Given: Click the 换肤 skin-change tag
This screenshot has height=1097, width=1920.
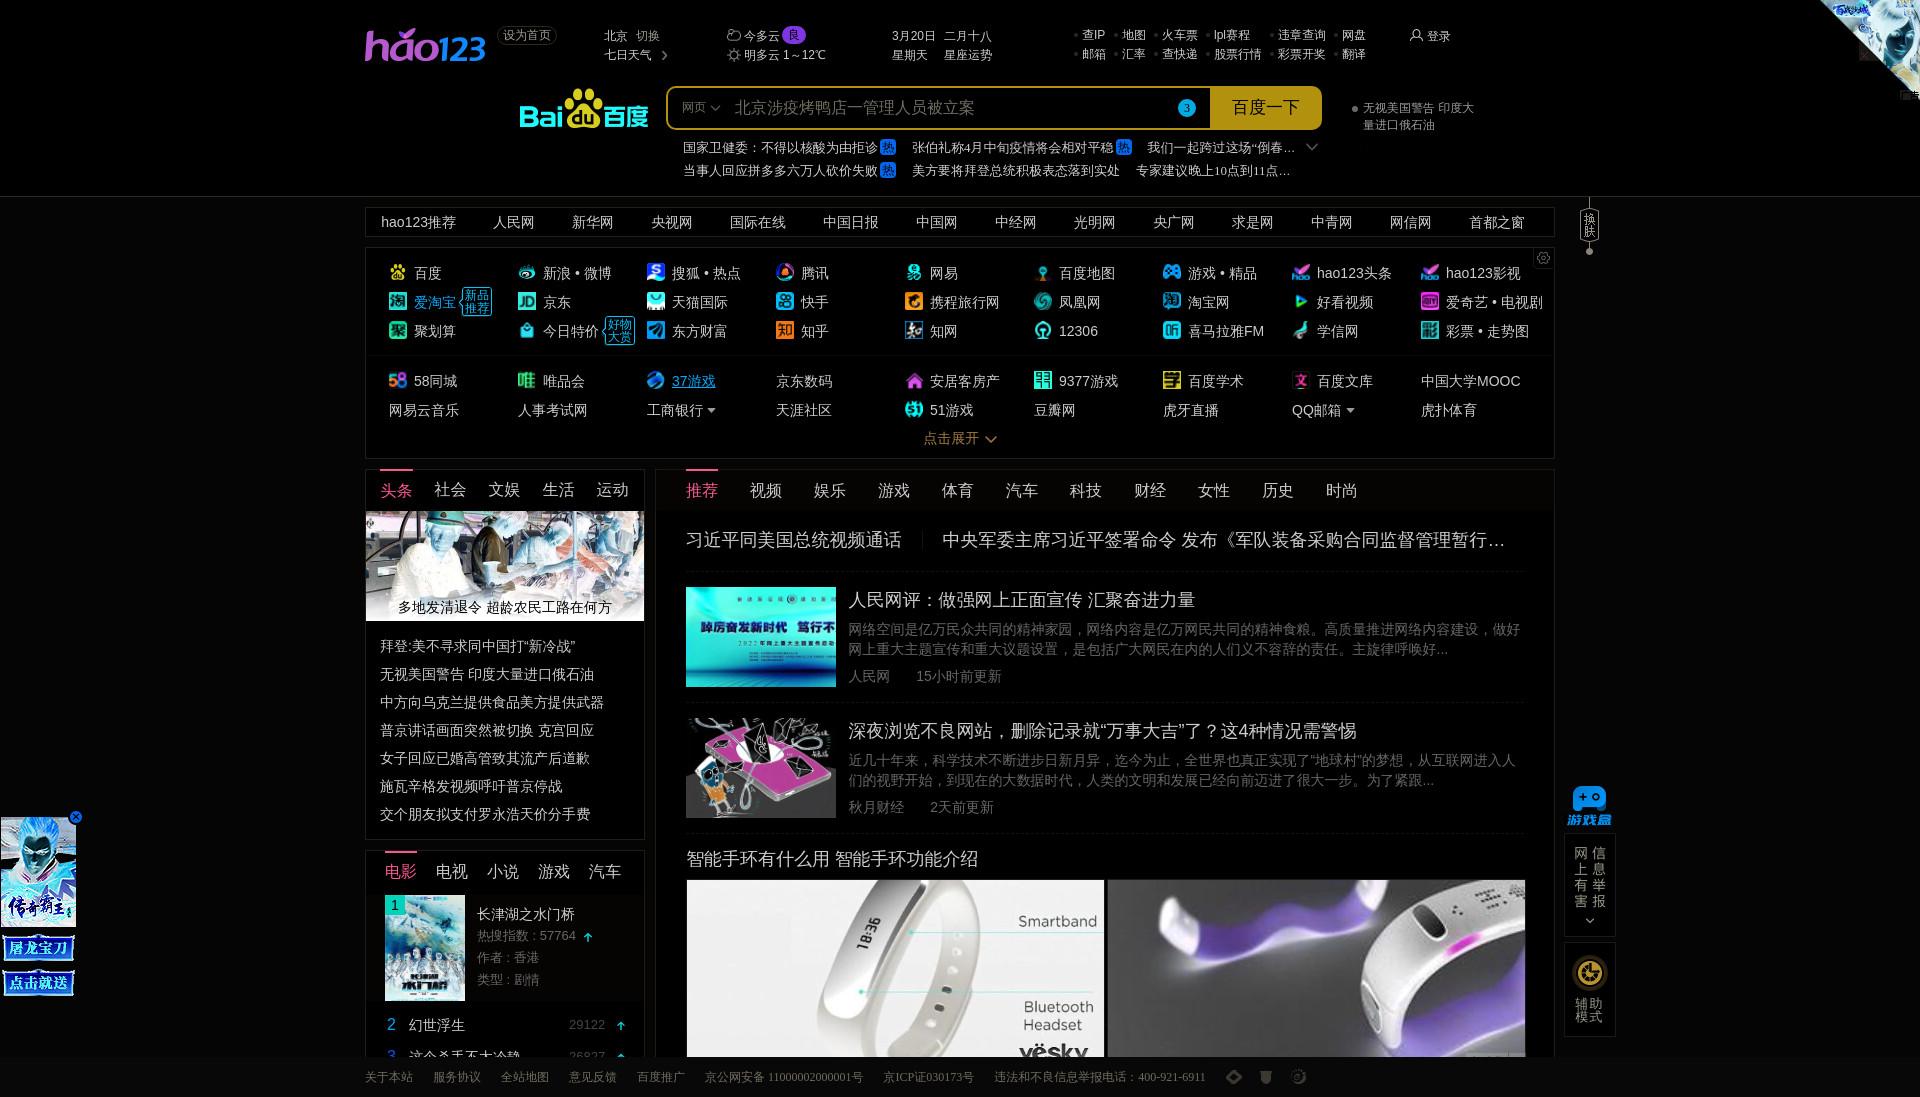Looking at the screenshot, I should pos(1589,225).
